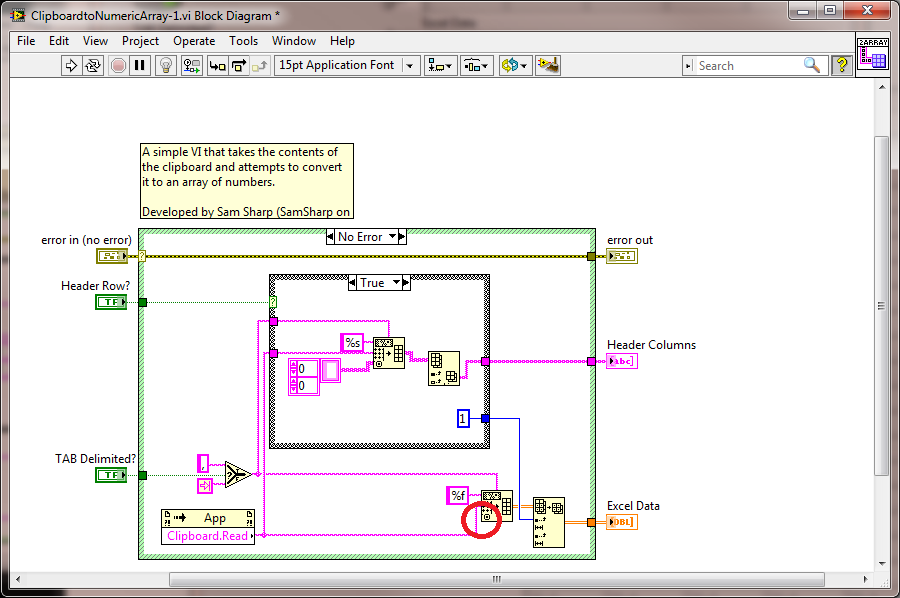The width and height of the screenshot is (900, 598).
Task: Select the Excel Data DBL terminal
Action: [622, 522]
